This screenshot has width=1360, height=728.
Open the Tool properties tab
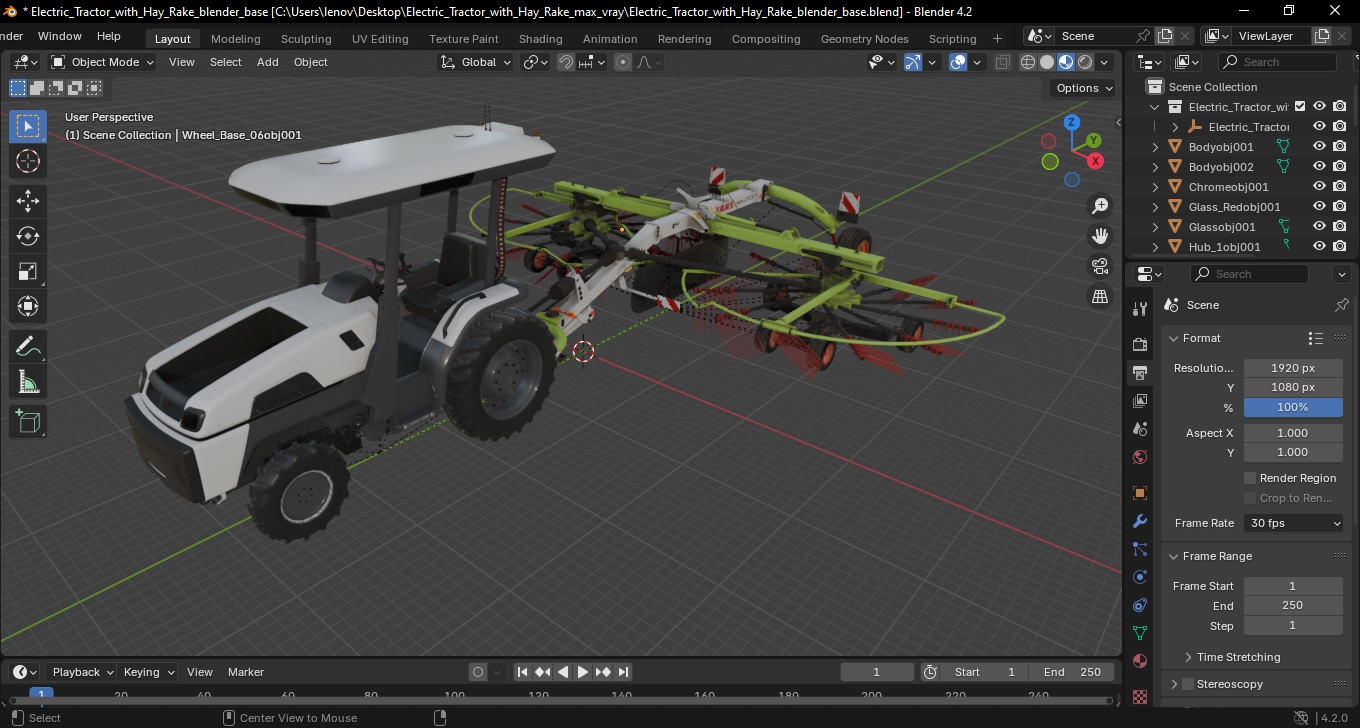[1139, 309]
